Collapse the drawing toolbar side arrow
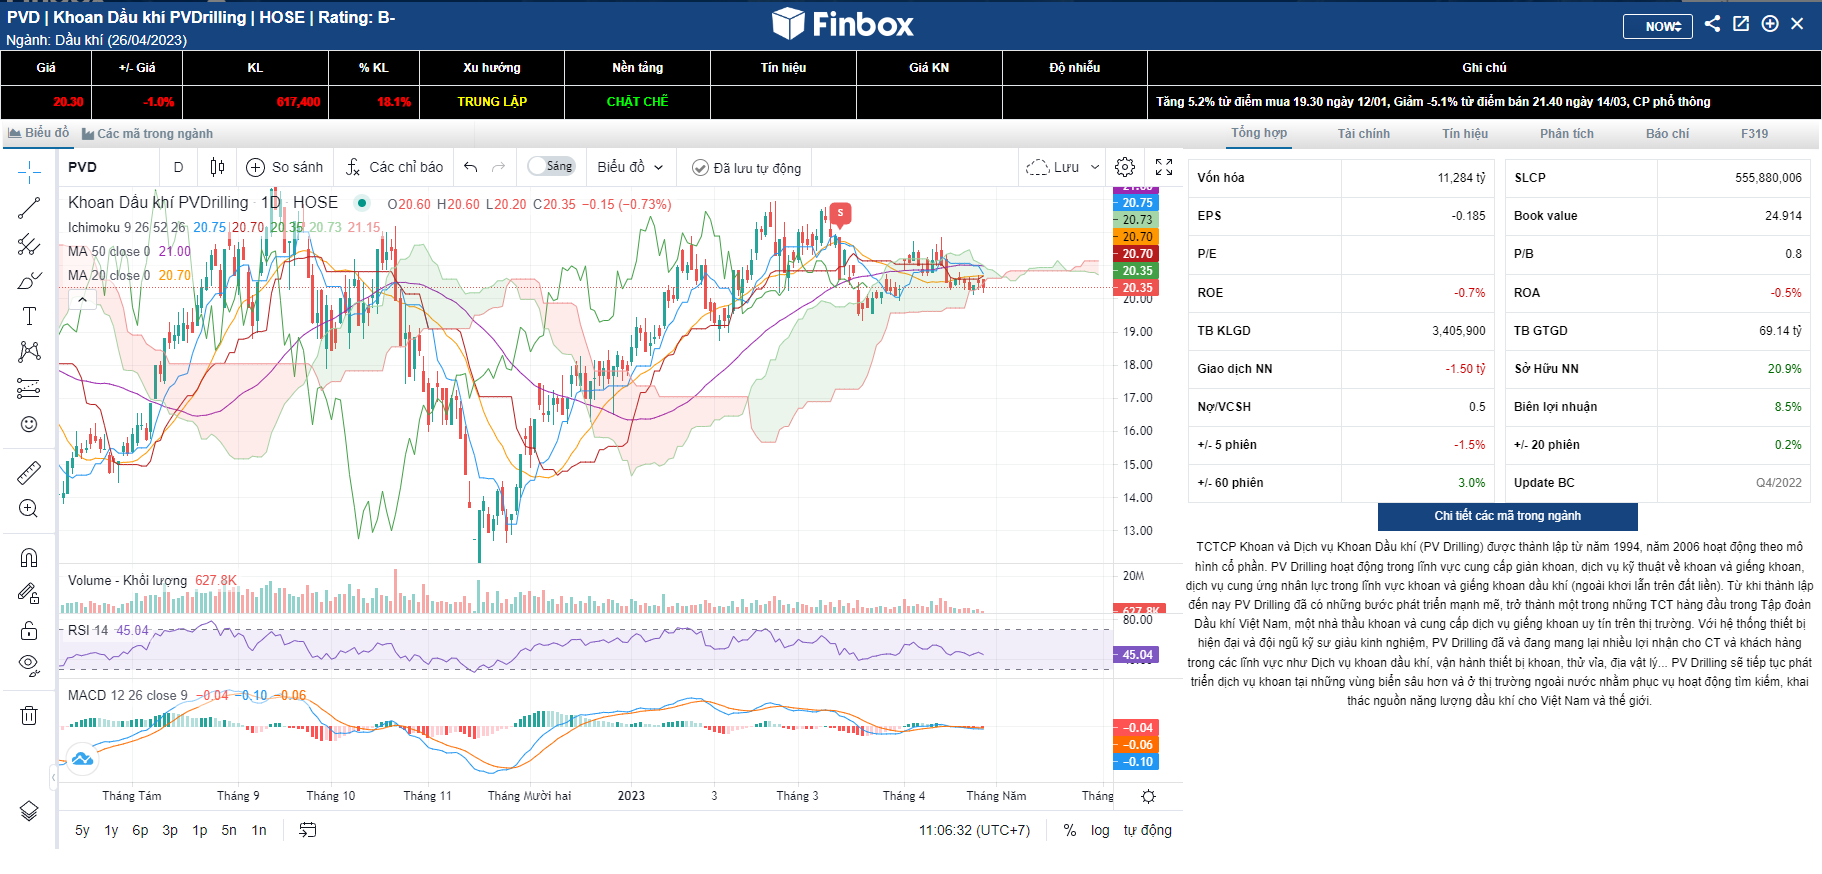This screenshot has height=874, width=1822. [54, 777]
